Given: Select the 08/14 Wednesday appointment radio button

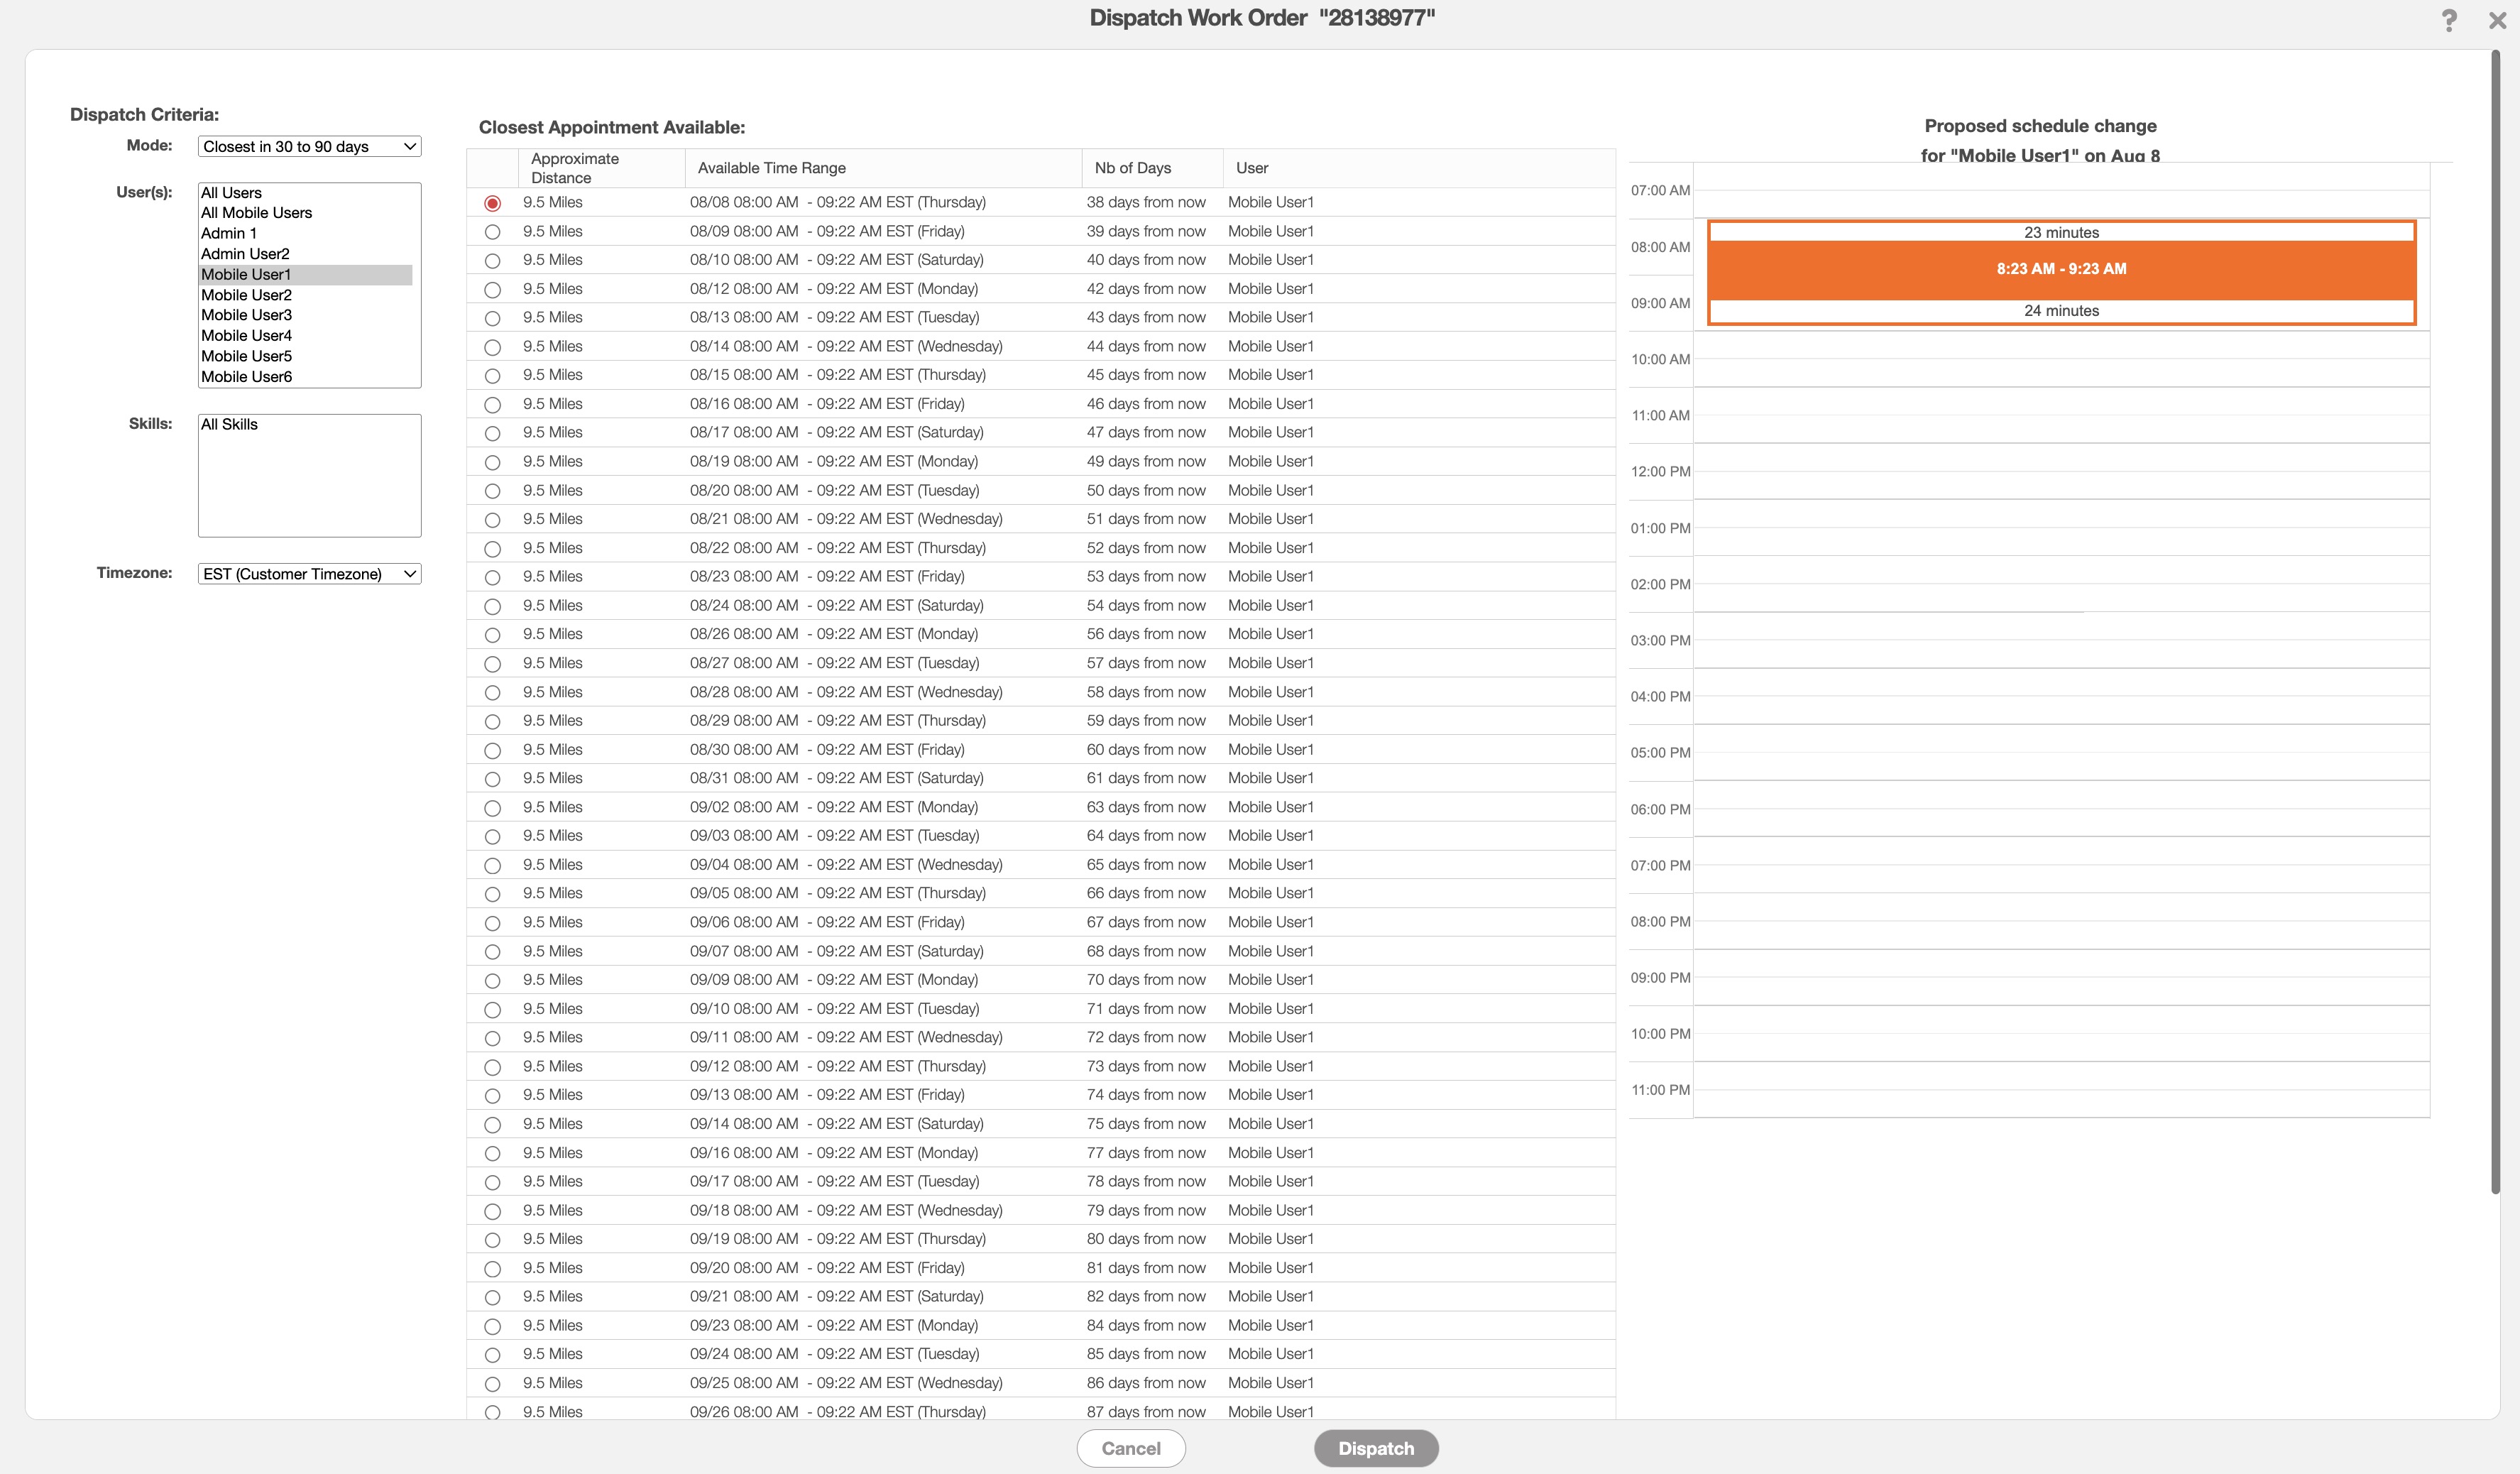Looking at the screenshot, I should 492,347.
